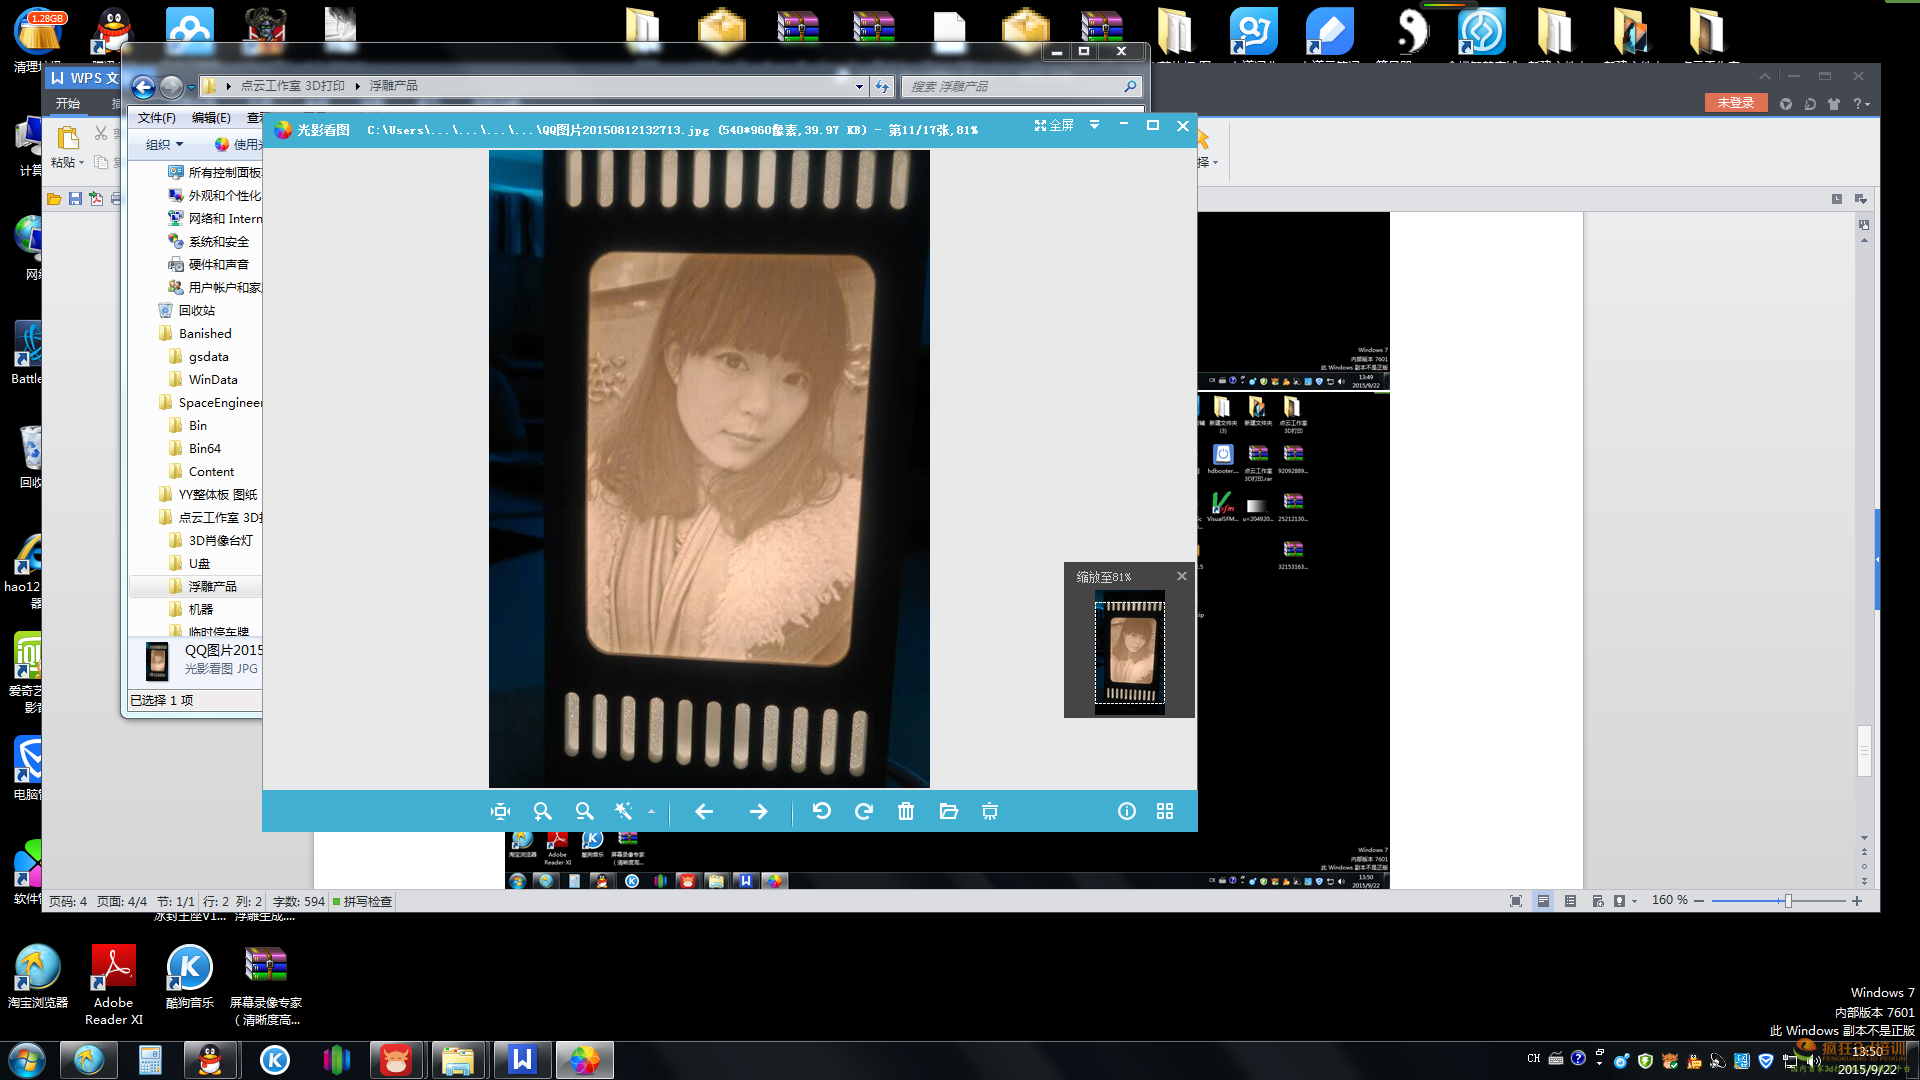Click the fit-to-window icon in image viewer
1920x1080 pixels.
501,812
